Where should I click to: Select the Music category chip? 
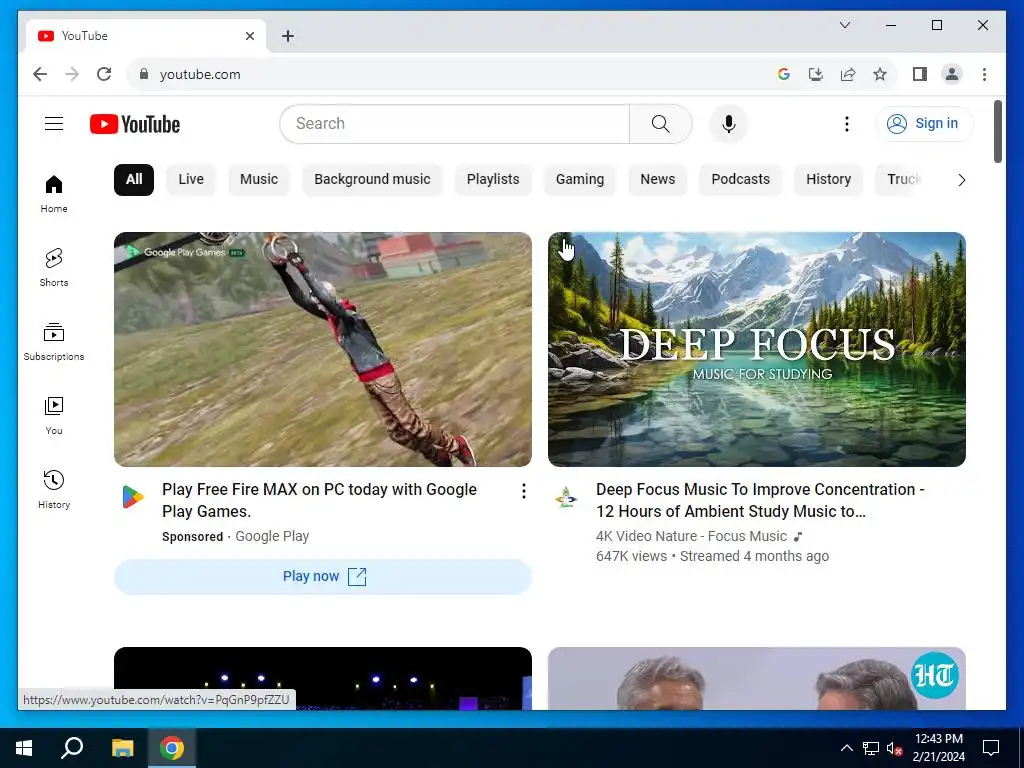coord(259,180)
